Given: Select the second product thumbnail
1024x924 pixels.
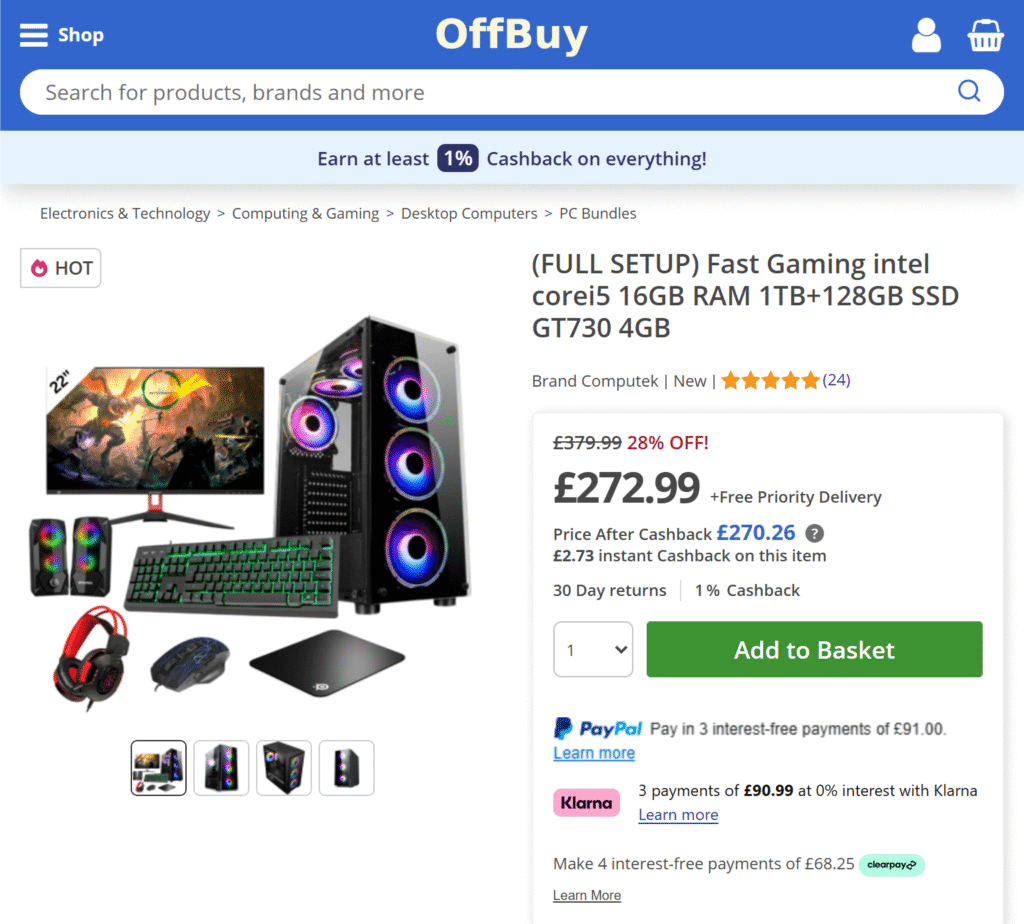Looking at the screenshot, I should click(x=221, y=768).
